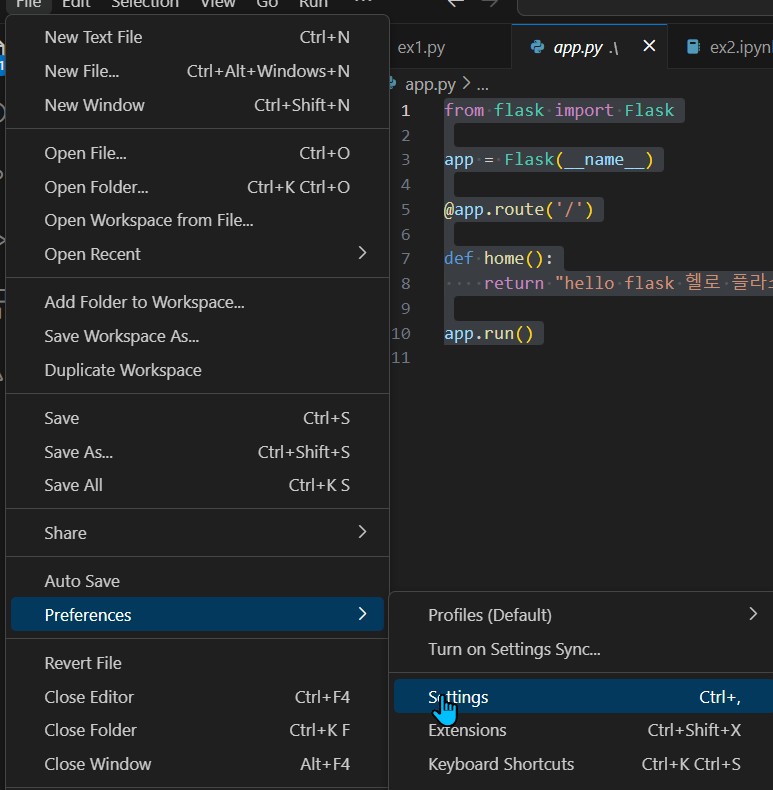Toggle Auto Save option
The height and width of the screenshot is (790, 773).
[x=197, y=581]
